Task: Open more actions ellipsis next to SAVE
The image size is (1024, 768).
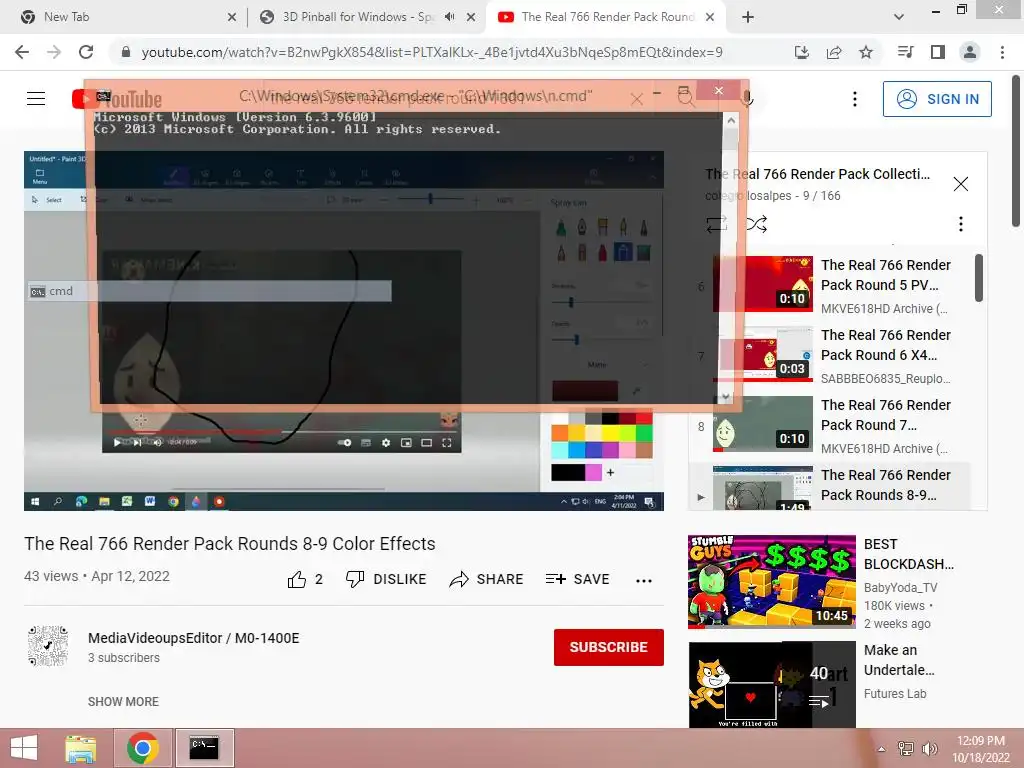Action: point(644,581)
